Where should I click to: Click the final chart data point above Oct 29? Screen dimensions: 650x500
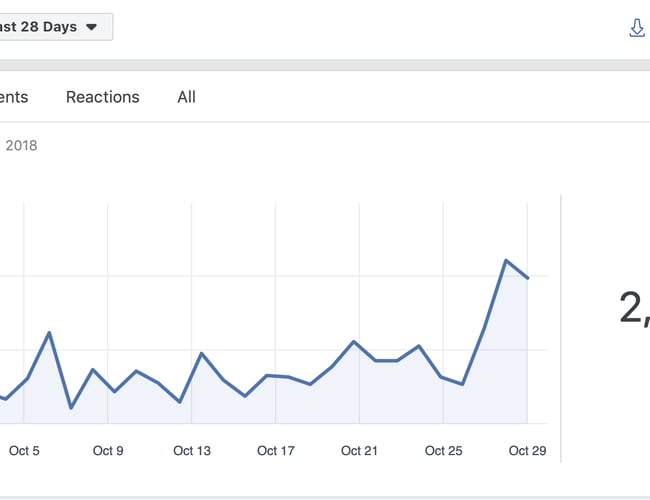pyautogui.click(x=528, y=278)
